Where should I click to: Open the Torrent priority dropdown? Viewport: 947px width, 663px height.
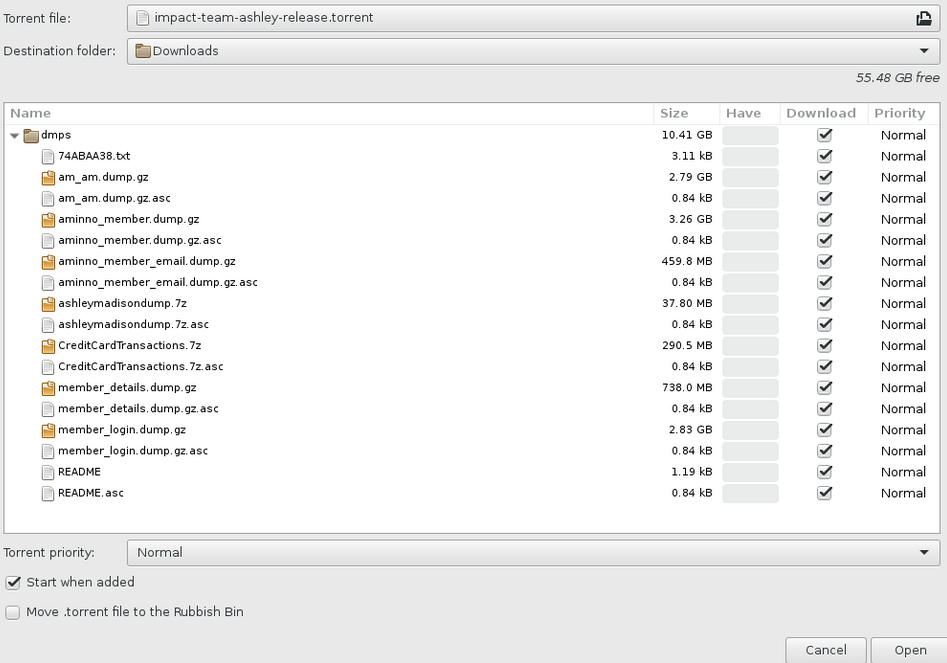click(x=533, y=552)
